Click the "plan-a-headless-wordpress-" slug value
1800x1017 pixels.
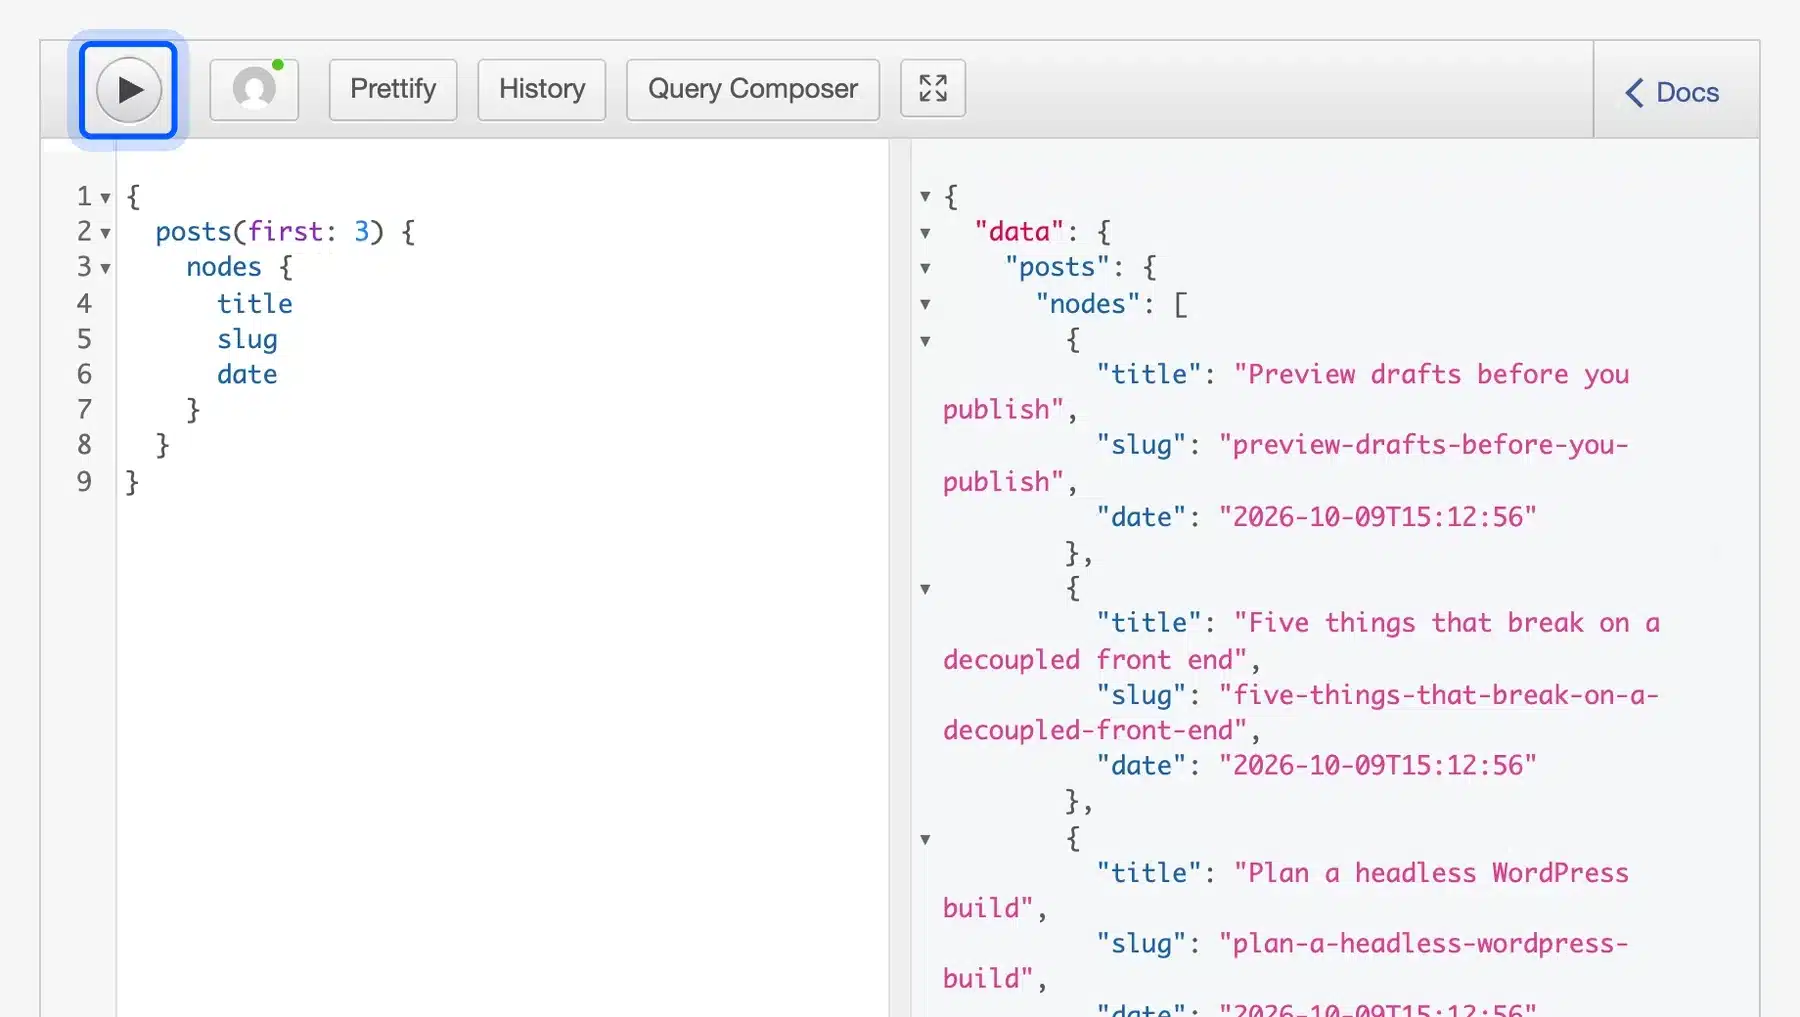tap(1424, 943)
